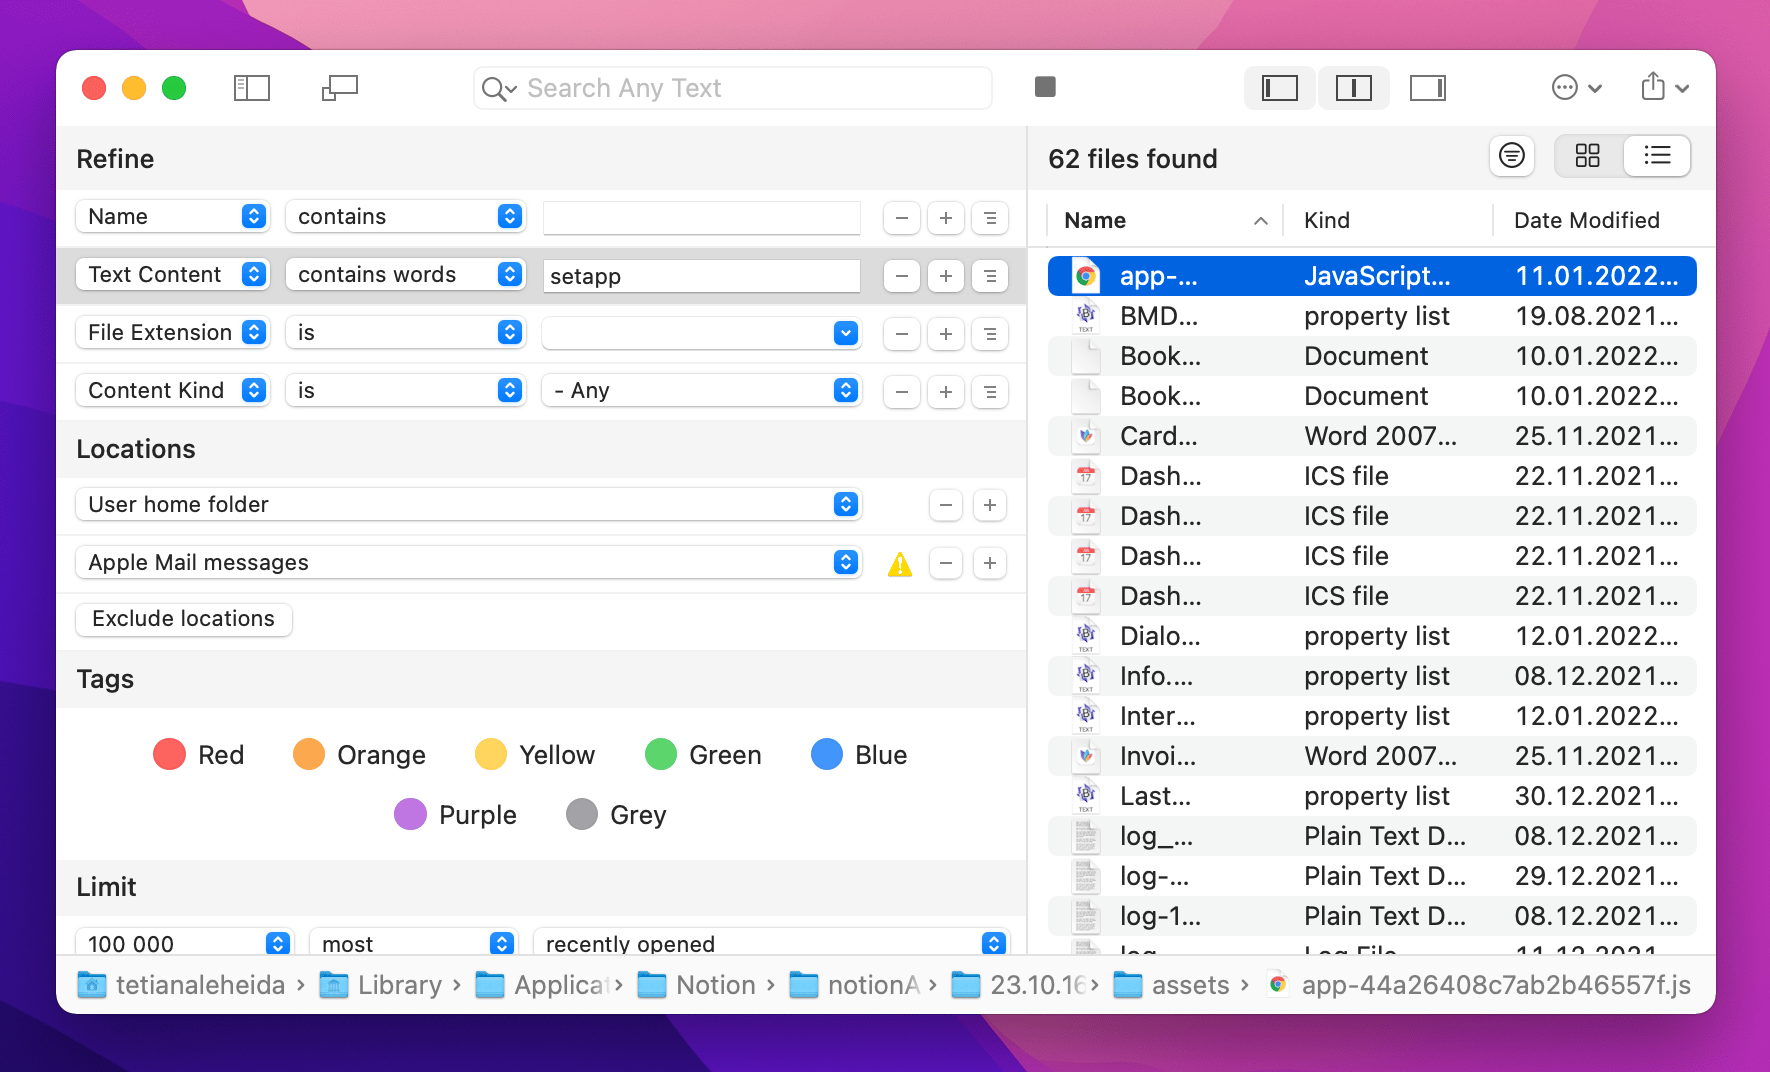Click the Exclude locations button
The width and height of the screenshot is (1770, 1072).
click(x=184, y=619)
